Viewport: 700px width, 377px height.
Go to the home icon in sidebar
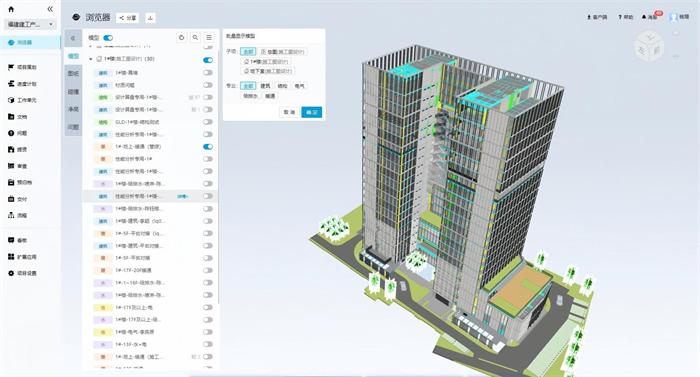pos(11,9)
